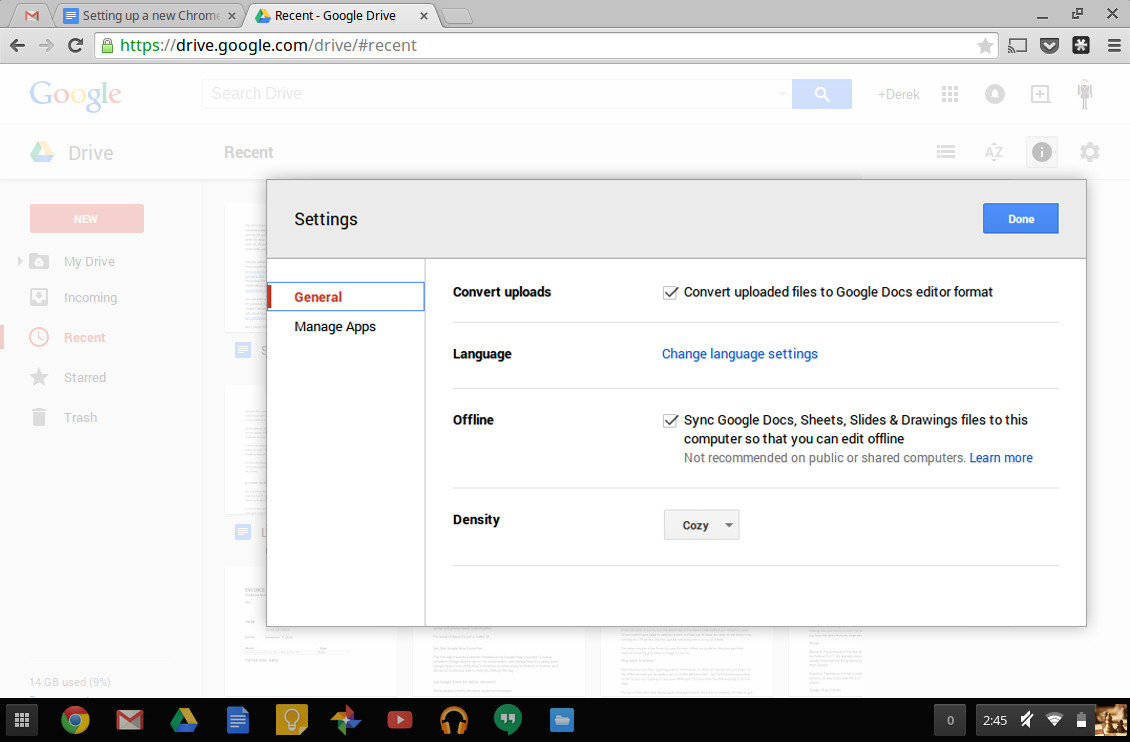Screen dimensions: 1130x742
Task: Select Manage Apps settings tab
Action: click(x=335, y=327)
